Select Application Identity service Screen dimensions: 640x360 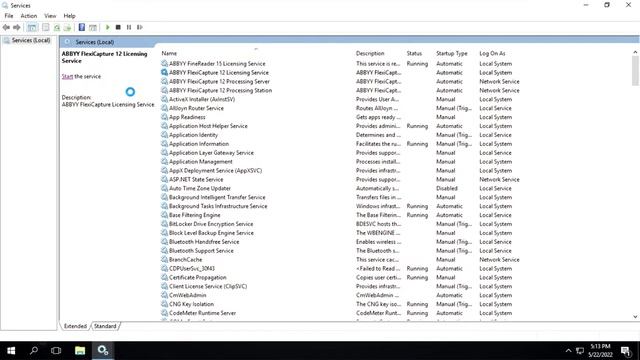[193, 135]
